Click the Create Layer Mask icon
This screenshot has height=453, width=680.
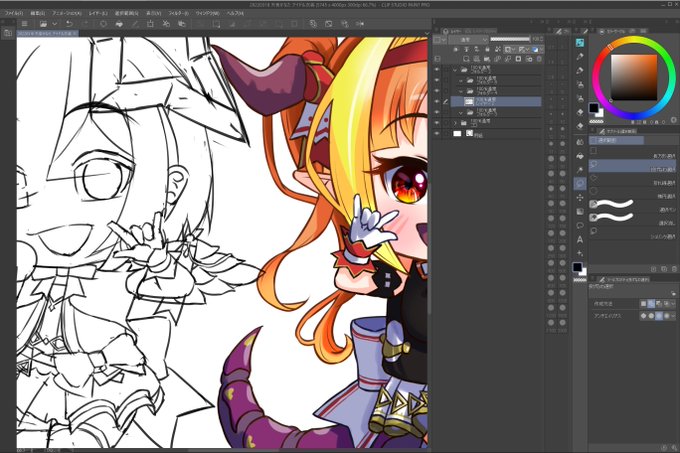coord(518,59)
